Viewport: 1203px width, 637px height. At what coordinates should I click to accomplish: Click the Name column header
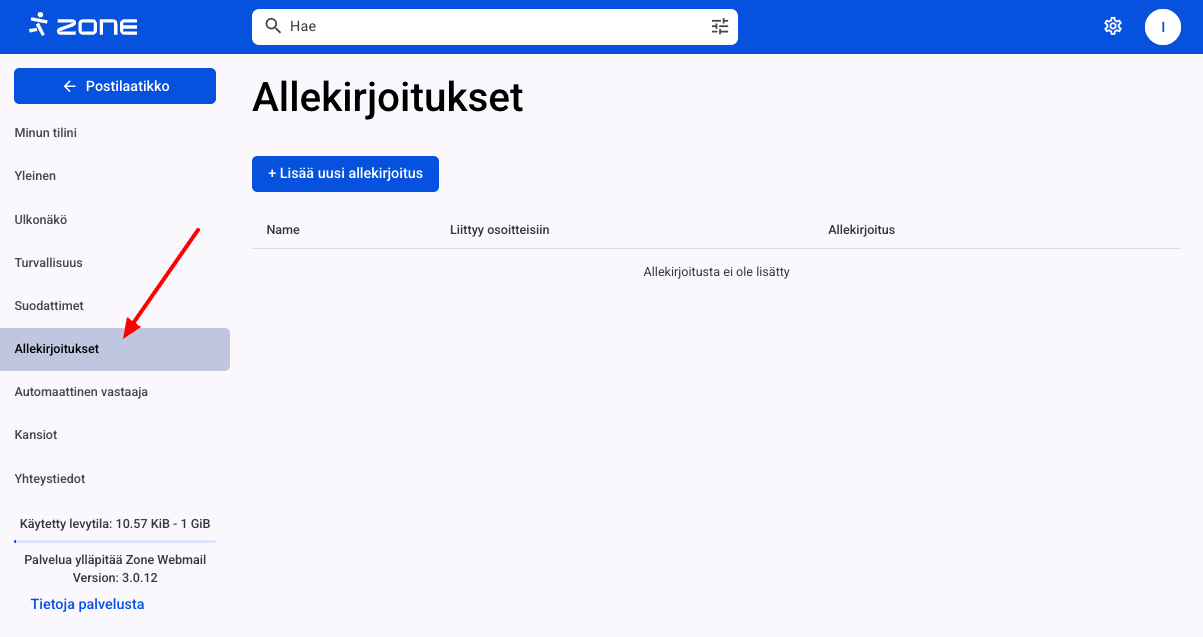[283, 230]
